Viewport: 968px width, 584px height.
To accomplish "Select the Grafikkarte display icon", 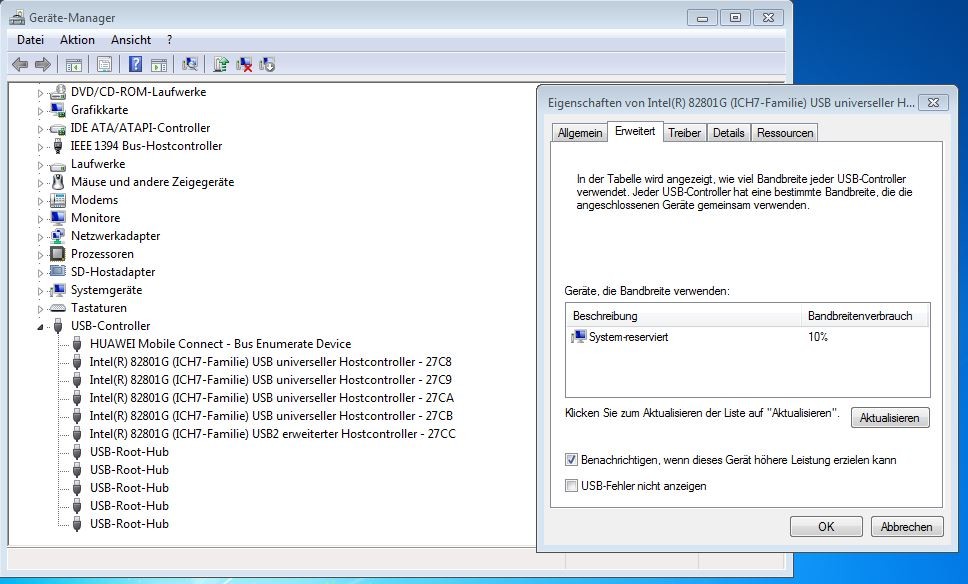I will coord(58,110).
